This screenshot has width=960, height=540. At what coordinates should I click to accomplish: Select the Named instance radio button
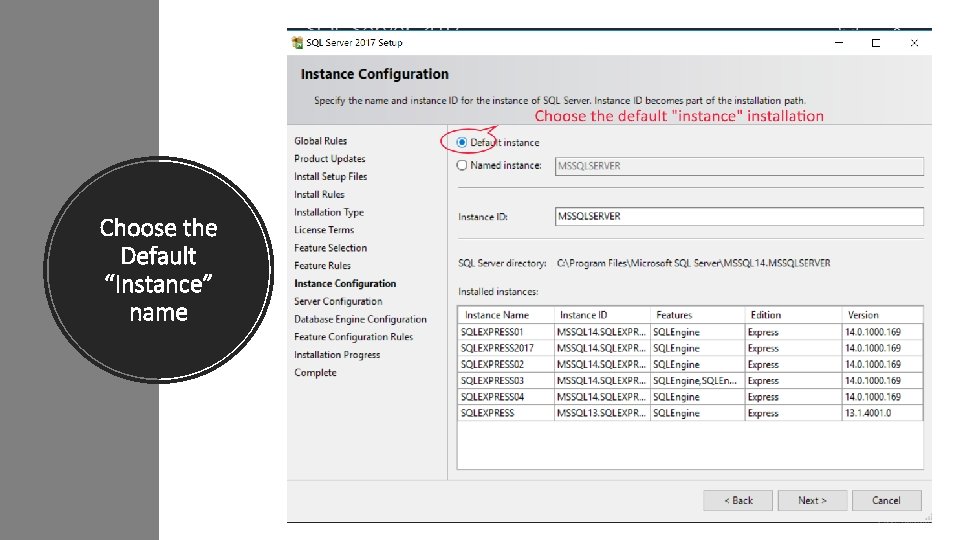pyautogui.click(x=462, y=165)
